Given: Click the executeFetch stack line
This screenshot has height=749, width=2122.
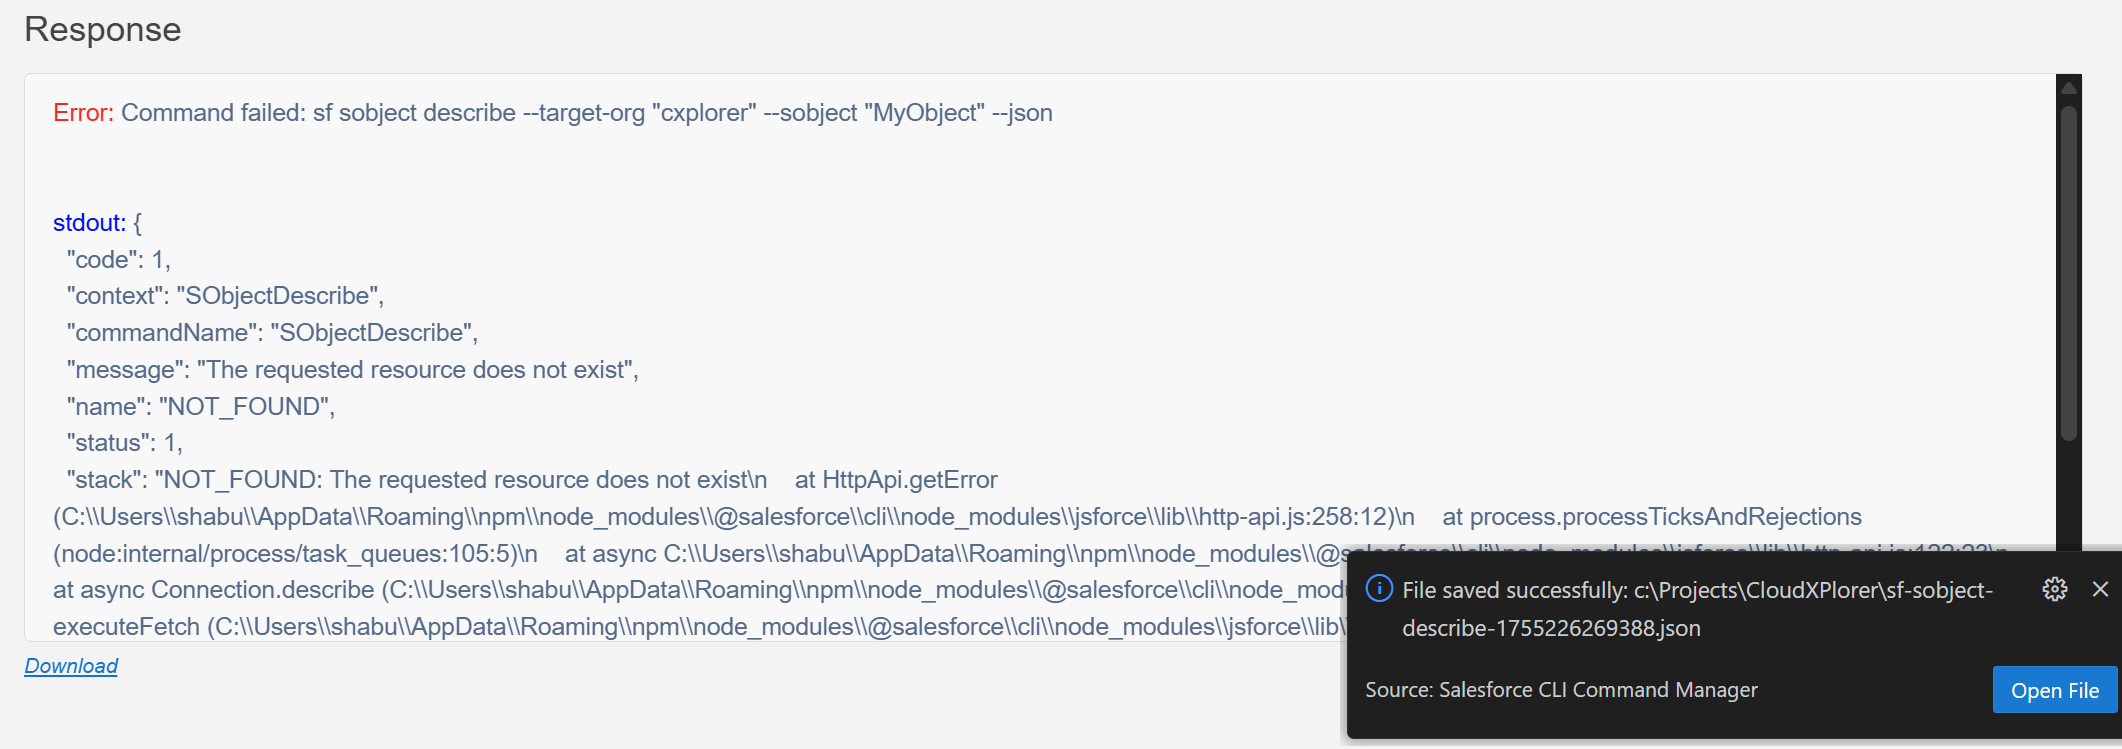Looking at the screenshot, I should 700,627.
